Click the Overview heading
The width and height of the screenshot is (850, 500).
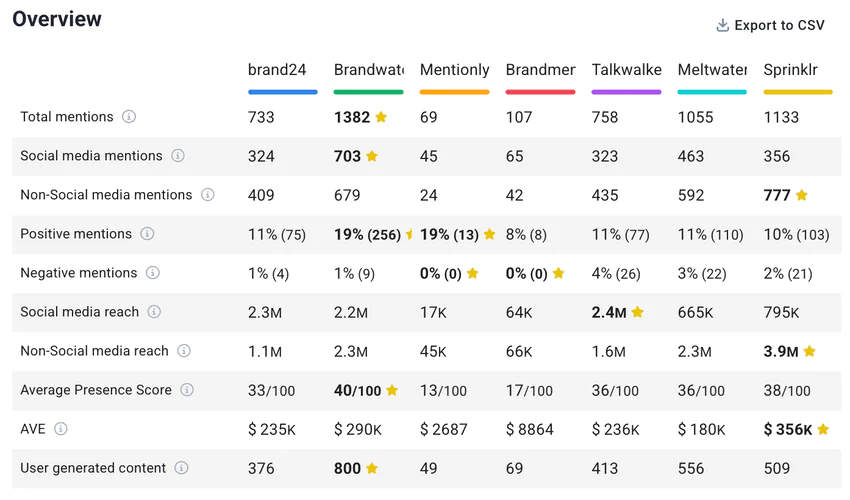click(57, 19)
